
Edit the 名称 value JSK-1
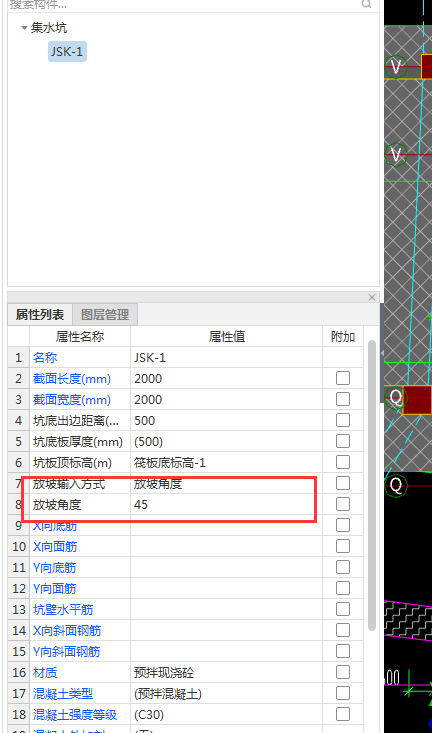[x=226, y=358]
